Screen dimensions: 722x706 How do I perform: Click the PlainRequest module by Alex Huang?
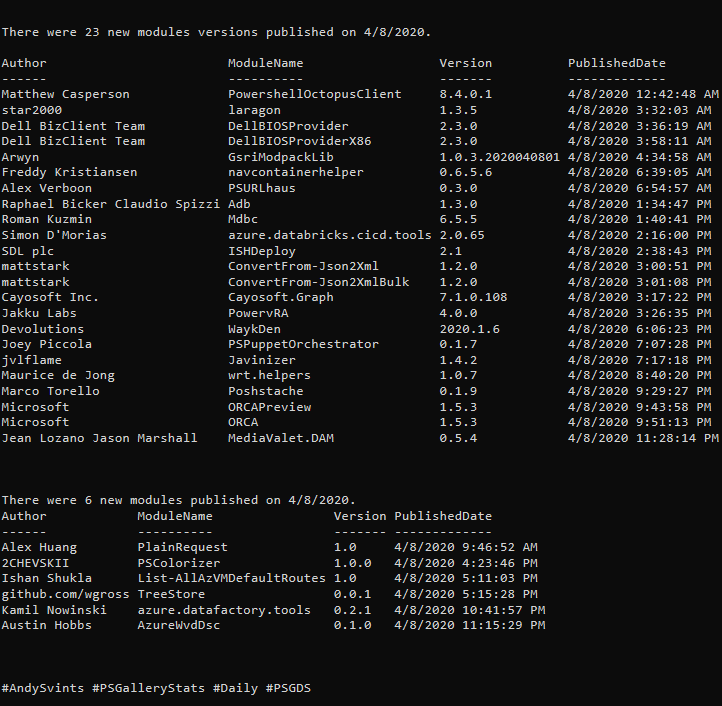pyautogui.click(x=182, y=547)
